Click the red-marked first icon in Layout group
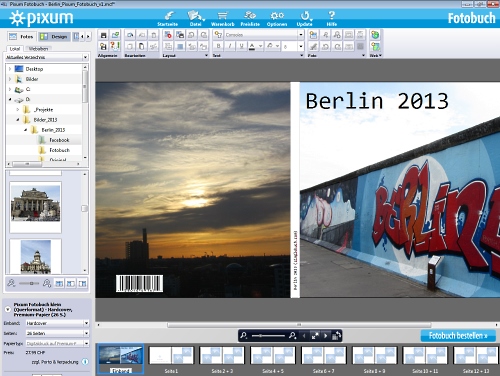 [168, 35]
